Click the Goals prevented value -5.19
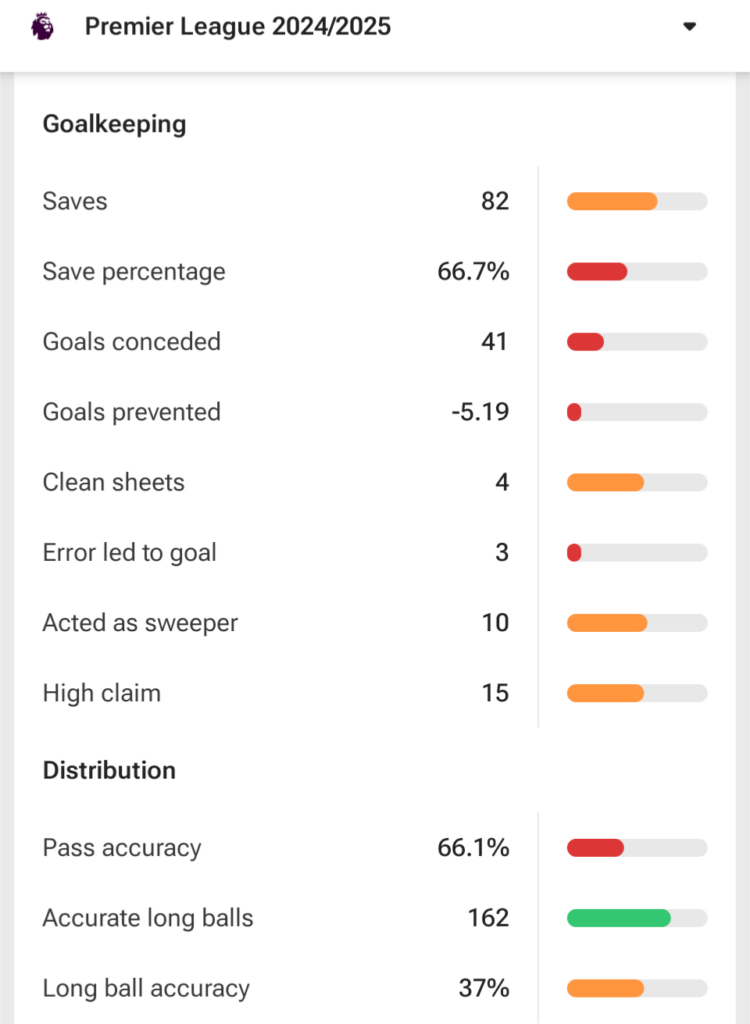 (480, 412)
